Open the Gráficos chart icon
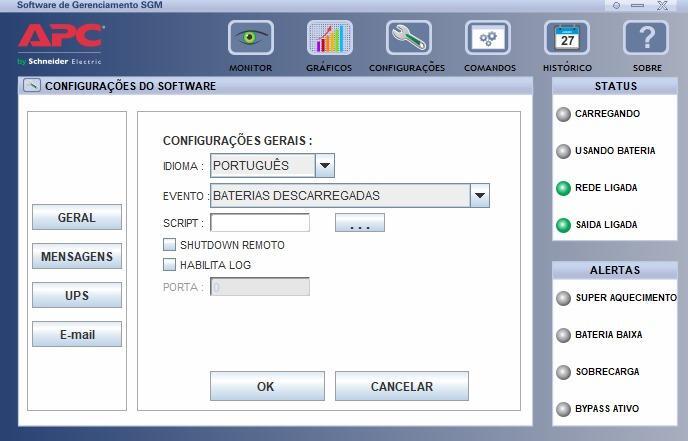 (330, 38)
